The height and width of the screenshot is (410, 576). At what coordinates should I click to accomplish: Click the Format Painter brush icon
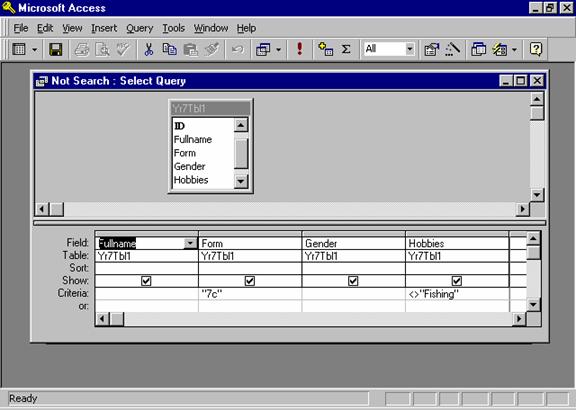212,49
